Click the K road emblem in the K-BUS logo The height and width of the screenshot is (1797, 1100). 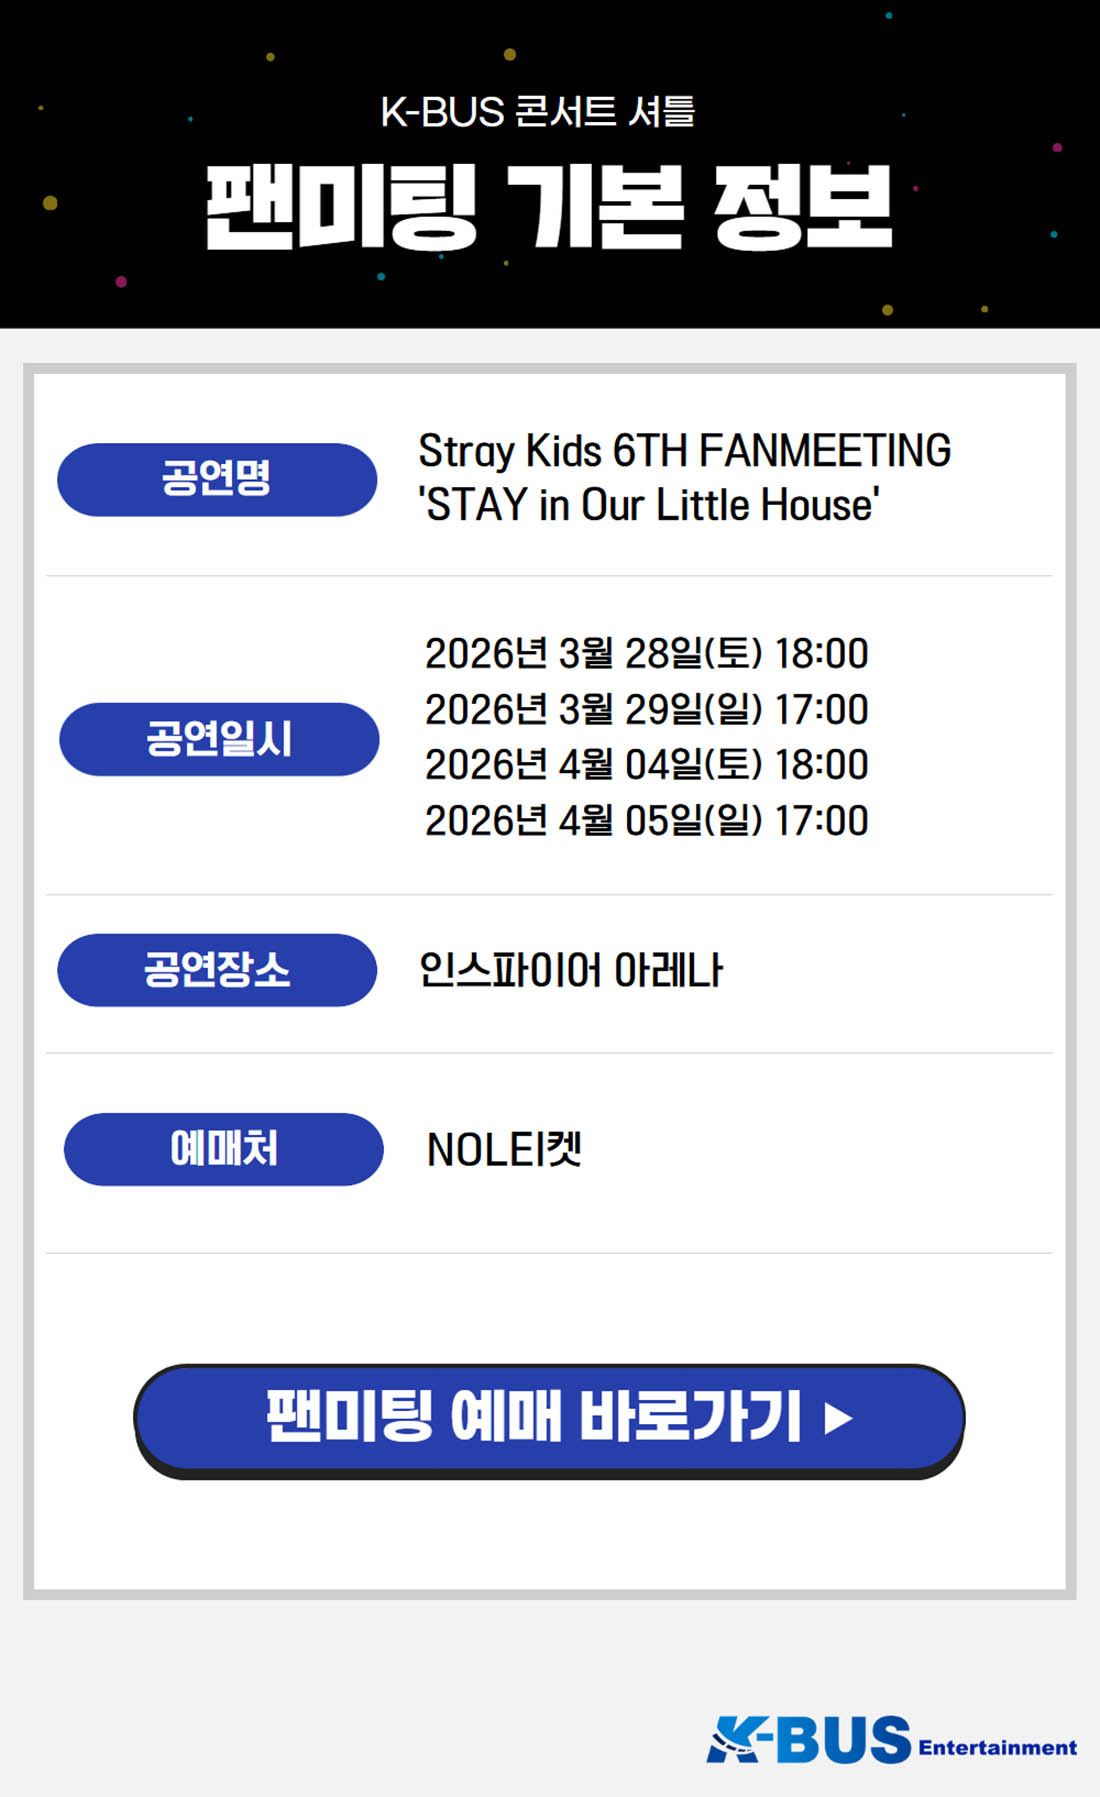735,1741
